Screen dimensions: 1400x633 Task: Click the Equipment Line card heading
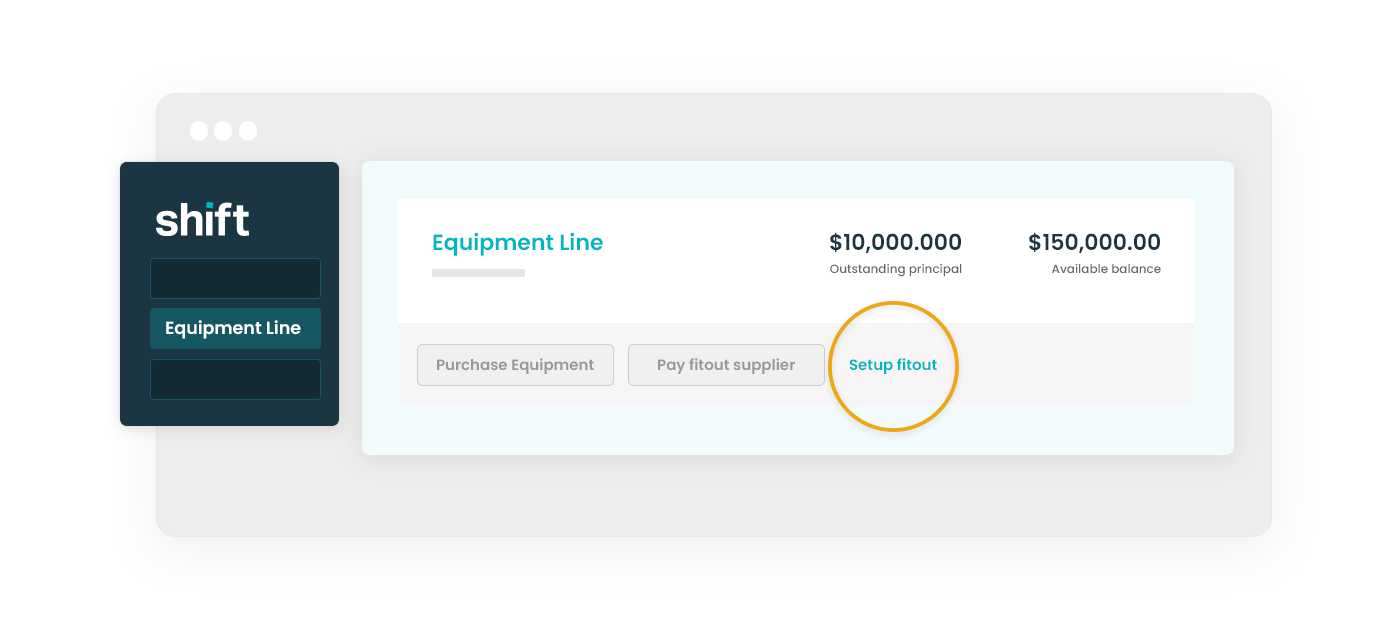pos(517,243)
